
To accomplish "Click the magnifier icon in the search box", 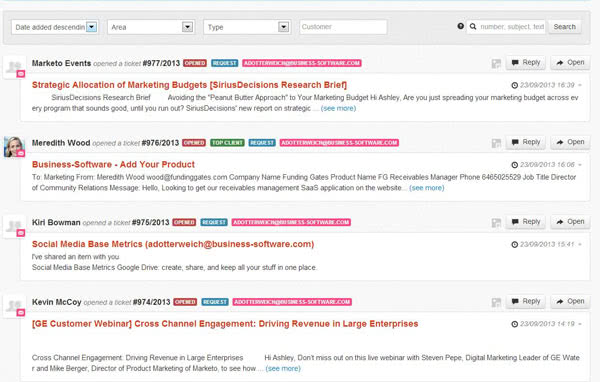I will [x=473, y=26].
